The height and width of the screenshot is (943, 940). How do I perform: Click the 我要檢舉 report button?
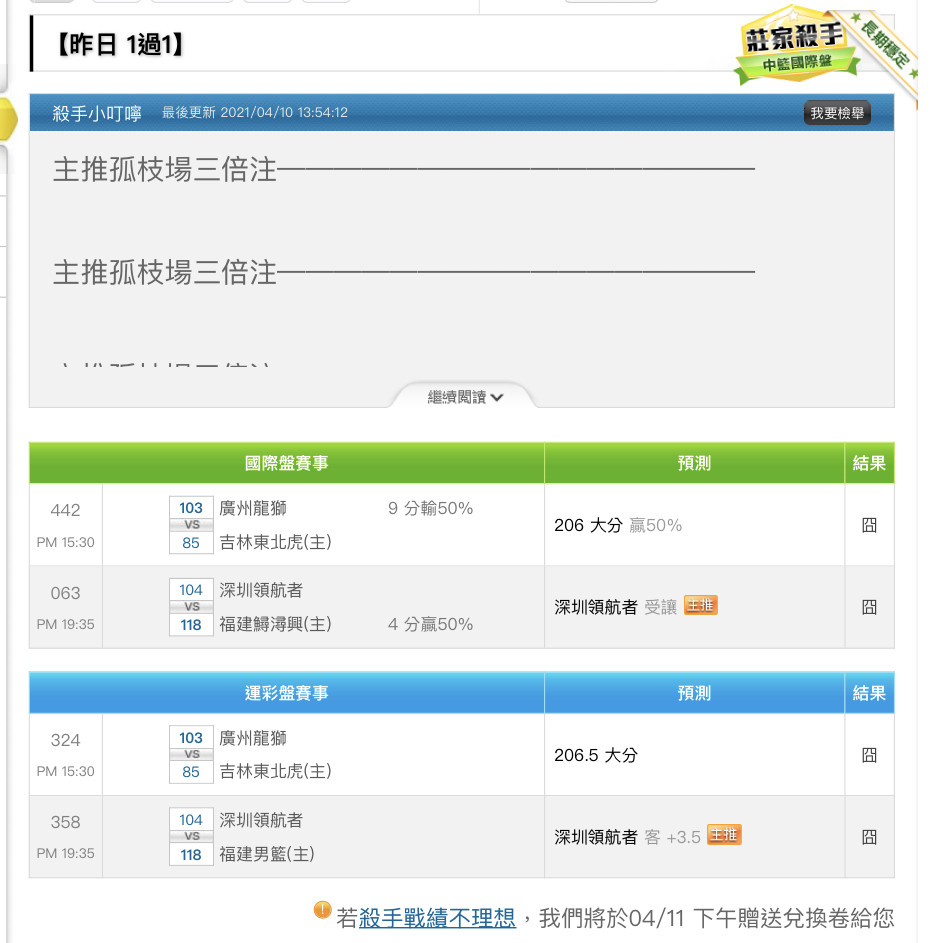(837, 112)
